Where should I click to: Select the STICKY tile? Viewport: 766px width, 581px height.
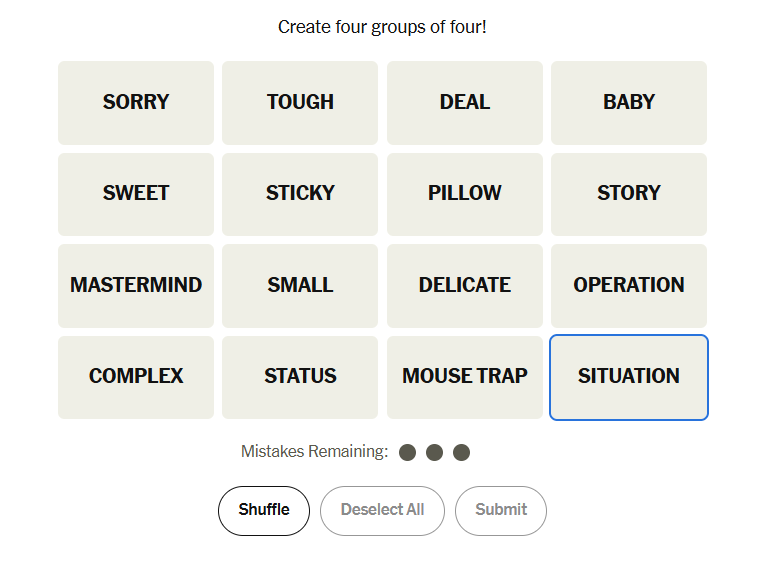click(300, 193)
